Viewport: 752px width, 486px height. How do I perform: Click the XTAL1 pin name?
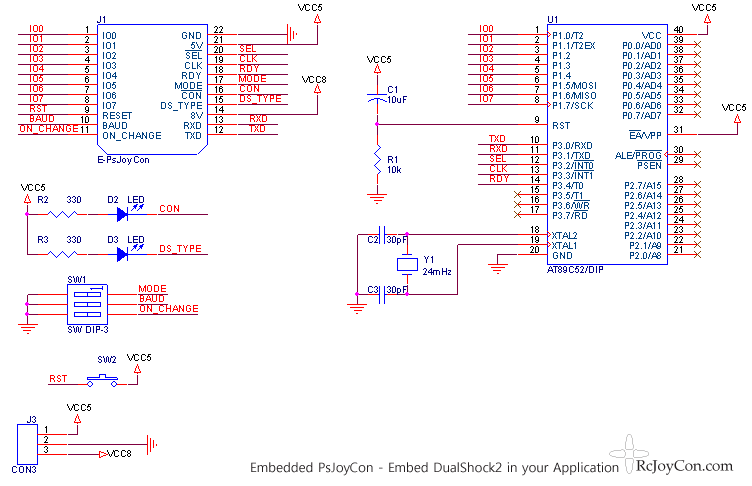pyautogui.click(x=564, y=246)
